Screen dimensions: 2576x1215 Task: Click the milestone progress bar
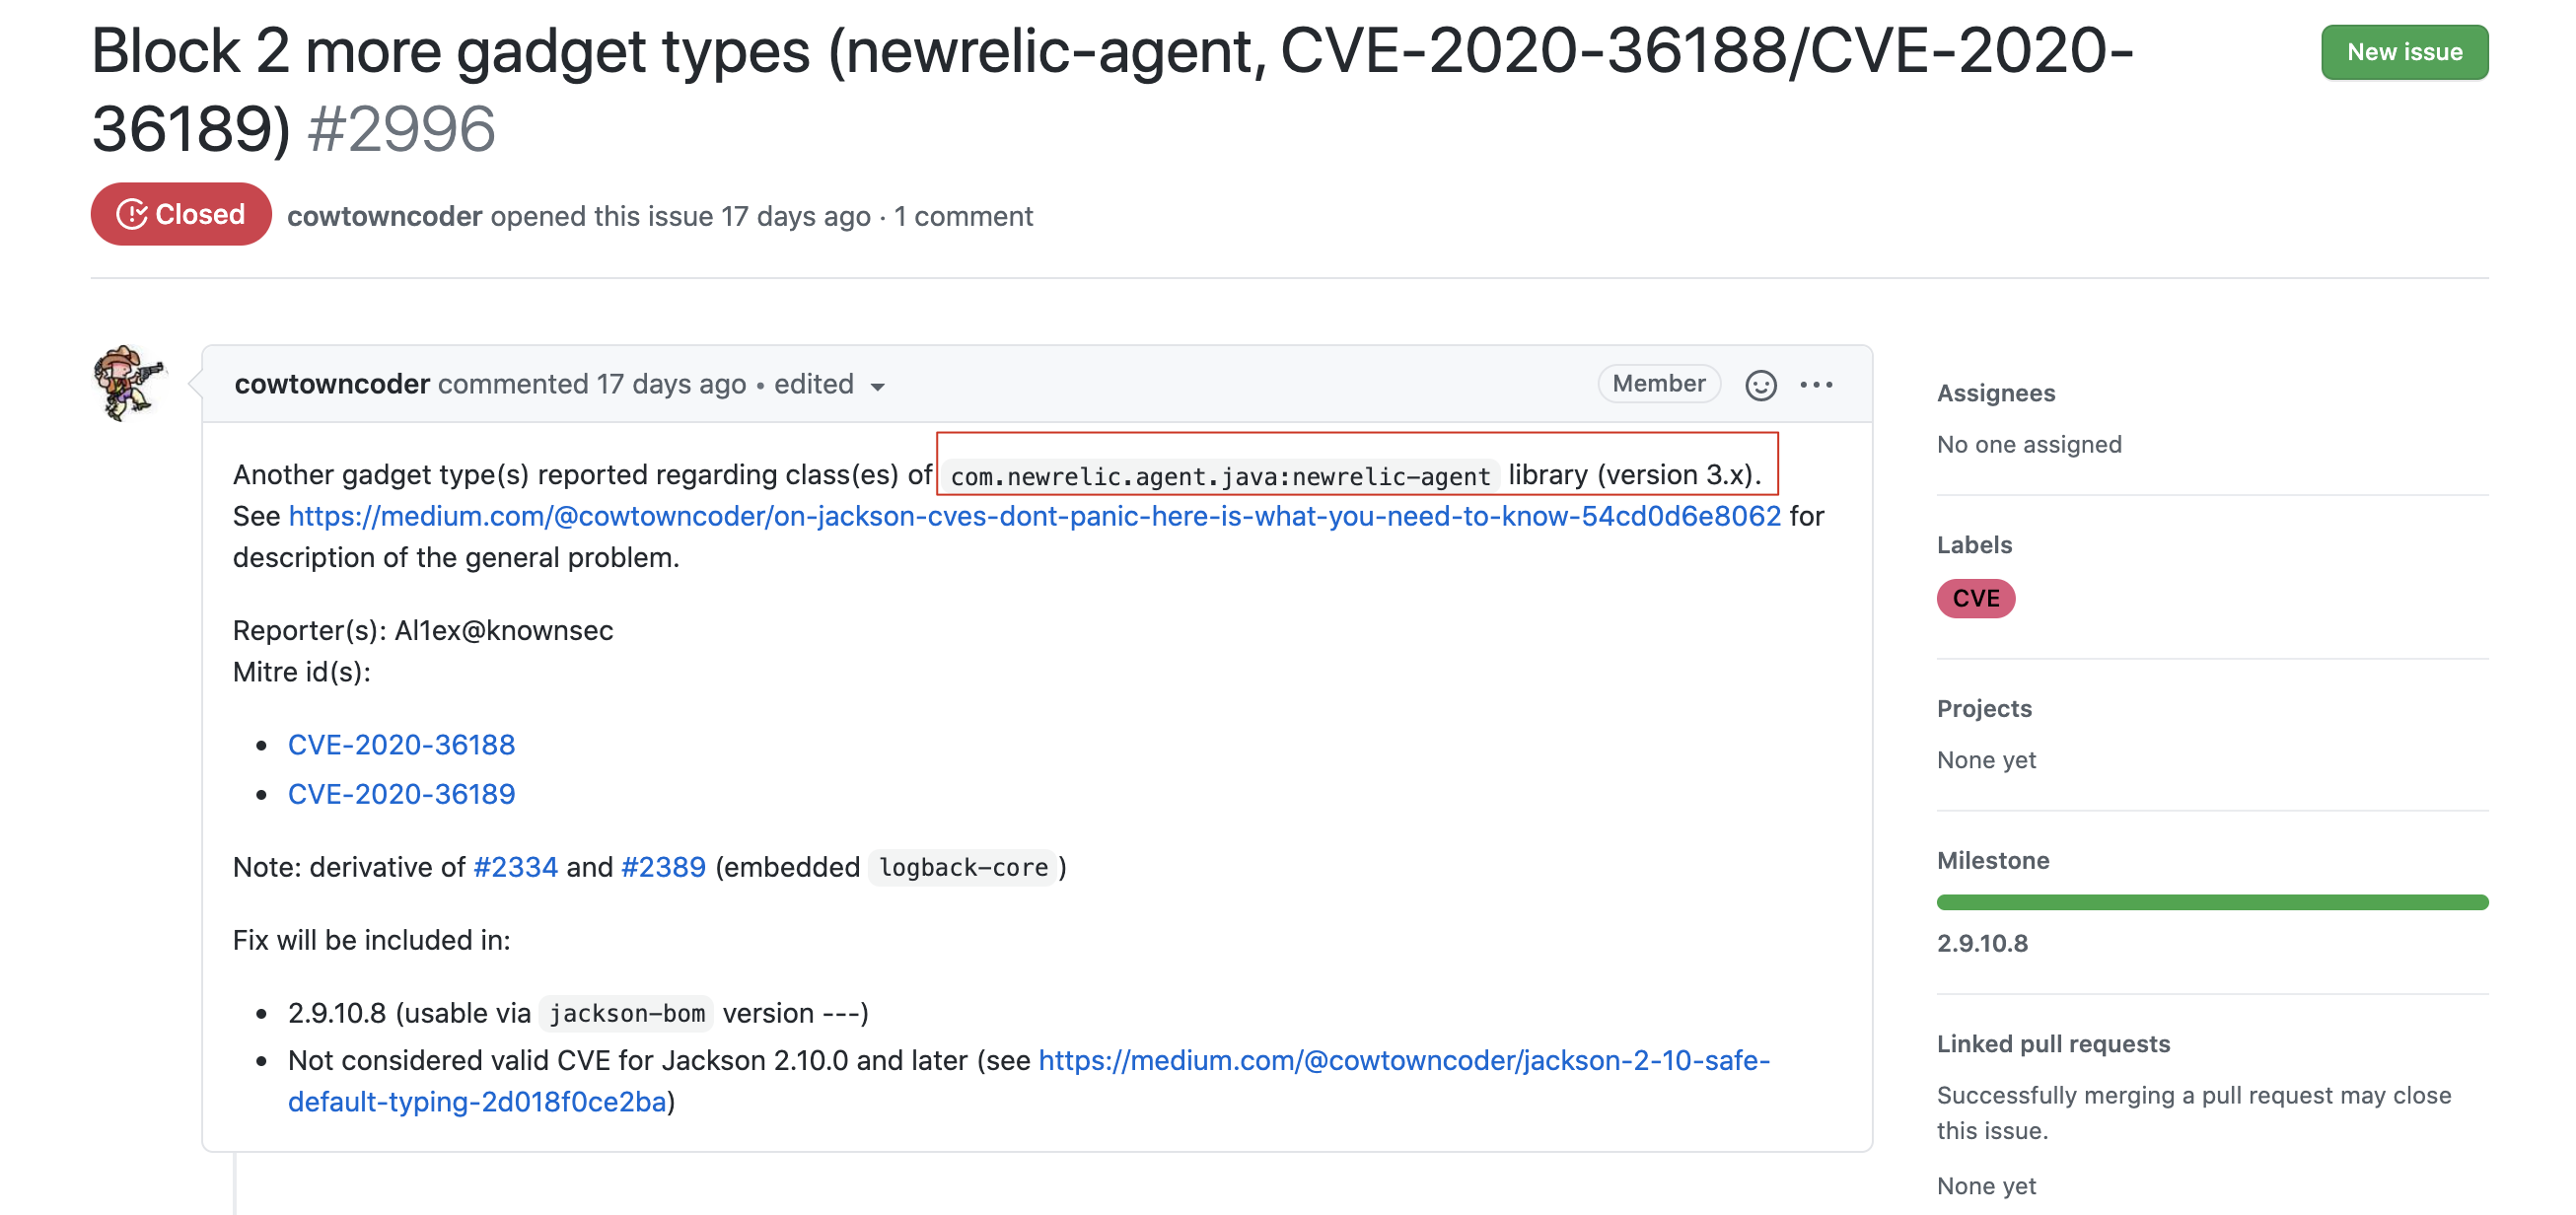pyautogui.click(x=2211, y=902)
